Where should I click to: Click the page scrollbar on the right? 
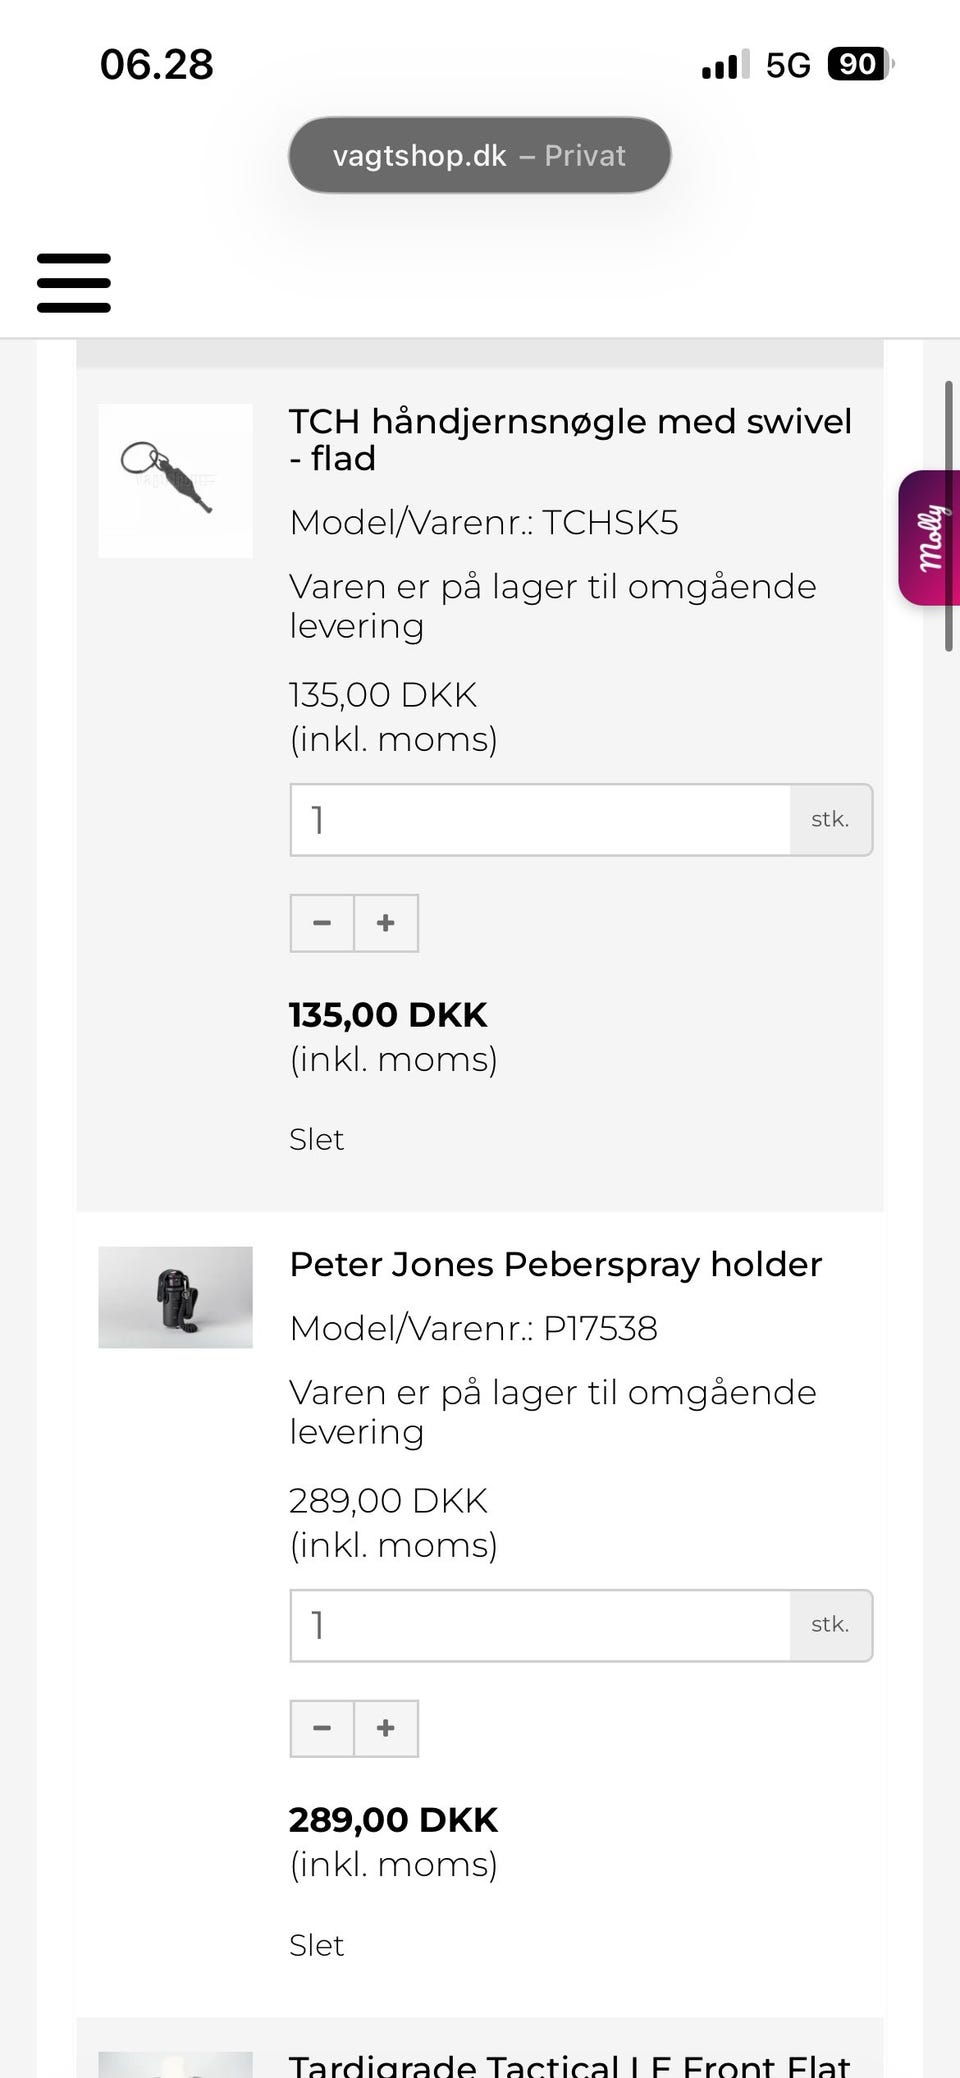click(x=948, y=516)
